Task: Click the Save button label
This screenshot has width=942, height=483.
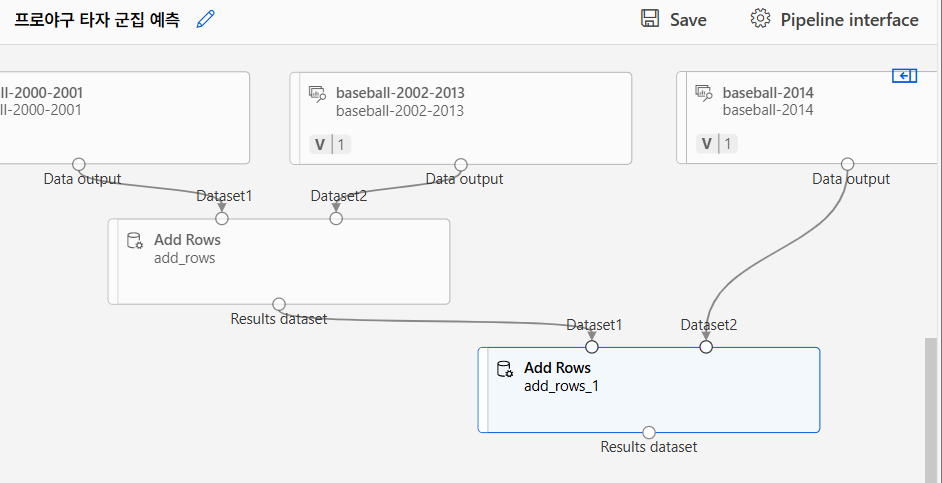Action: coord(688,20)
